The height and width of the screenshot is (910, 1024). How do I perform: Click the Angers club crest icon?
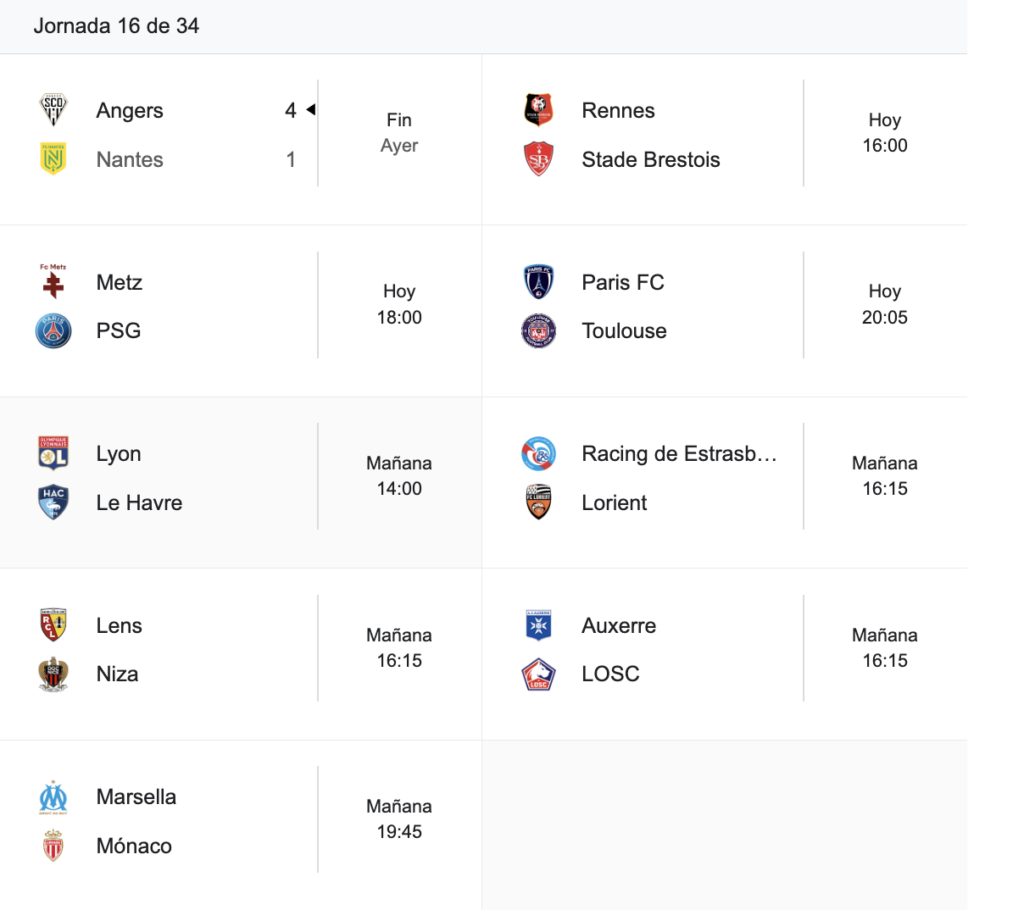coord(53,110)
